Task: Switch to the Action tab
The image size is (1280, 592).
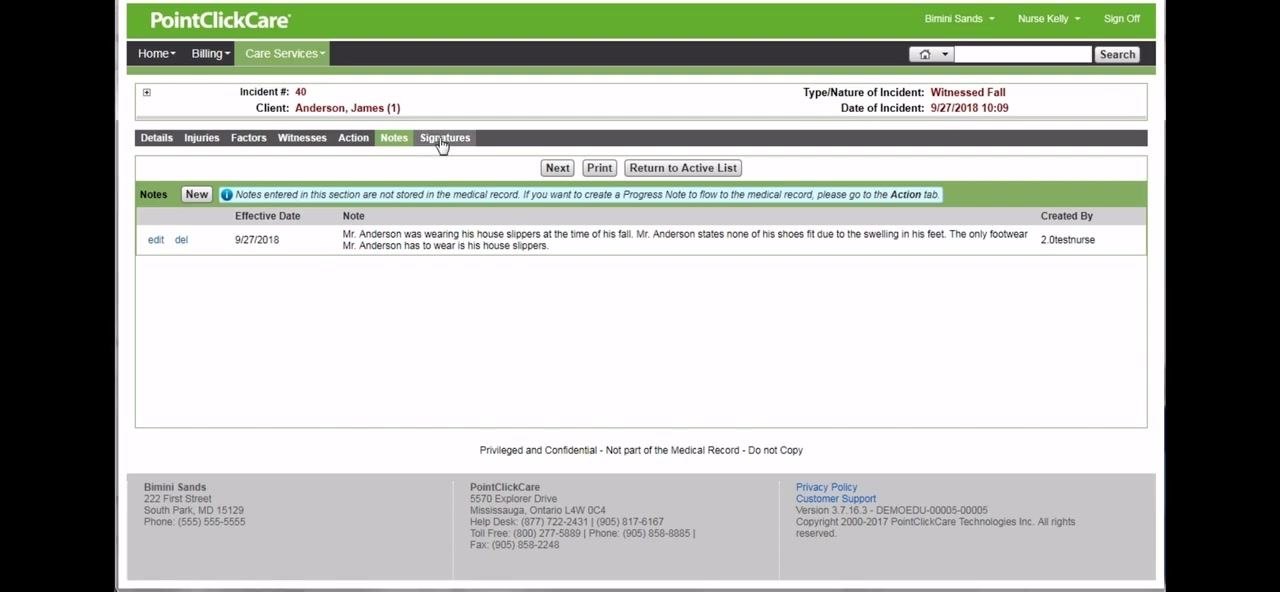Action: 353,138
